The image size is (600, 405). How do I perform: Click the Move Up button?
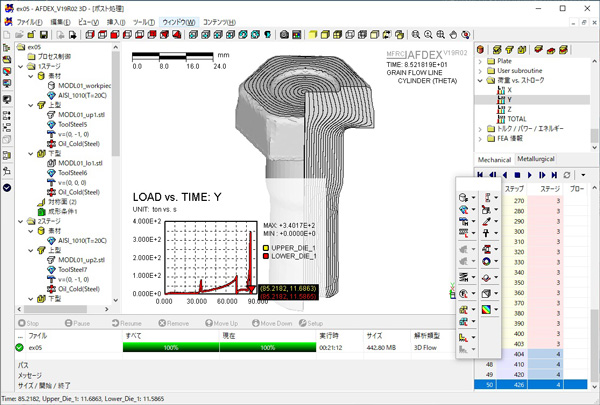click(222, 323)
